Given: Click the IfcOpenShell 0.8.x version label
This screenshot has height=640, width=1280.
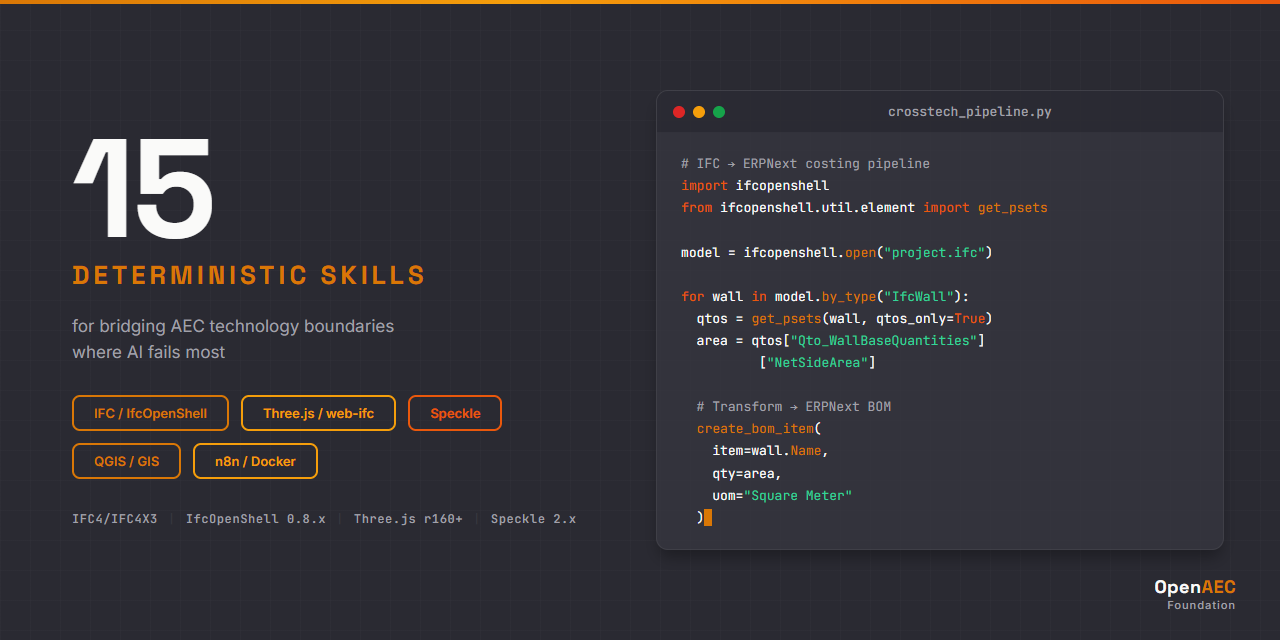Looking at the screenshot, I should (x=255, y=519).
